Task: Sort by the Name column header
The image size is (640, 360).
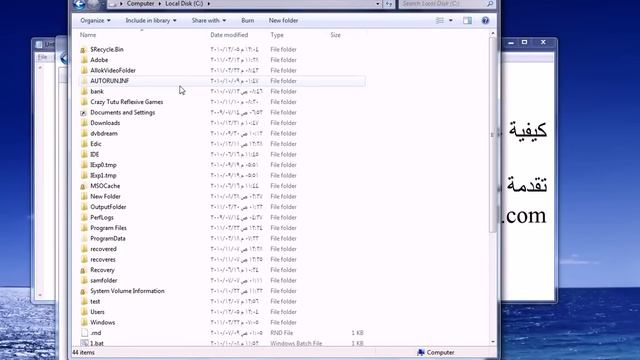Action: (x=88, y=35)
